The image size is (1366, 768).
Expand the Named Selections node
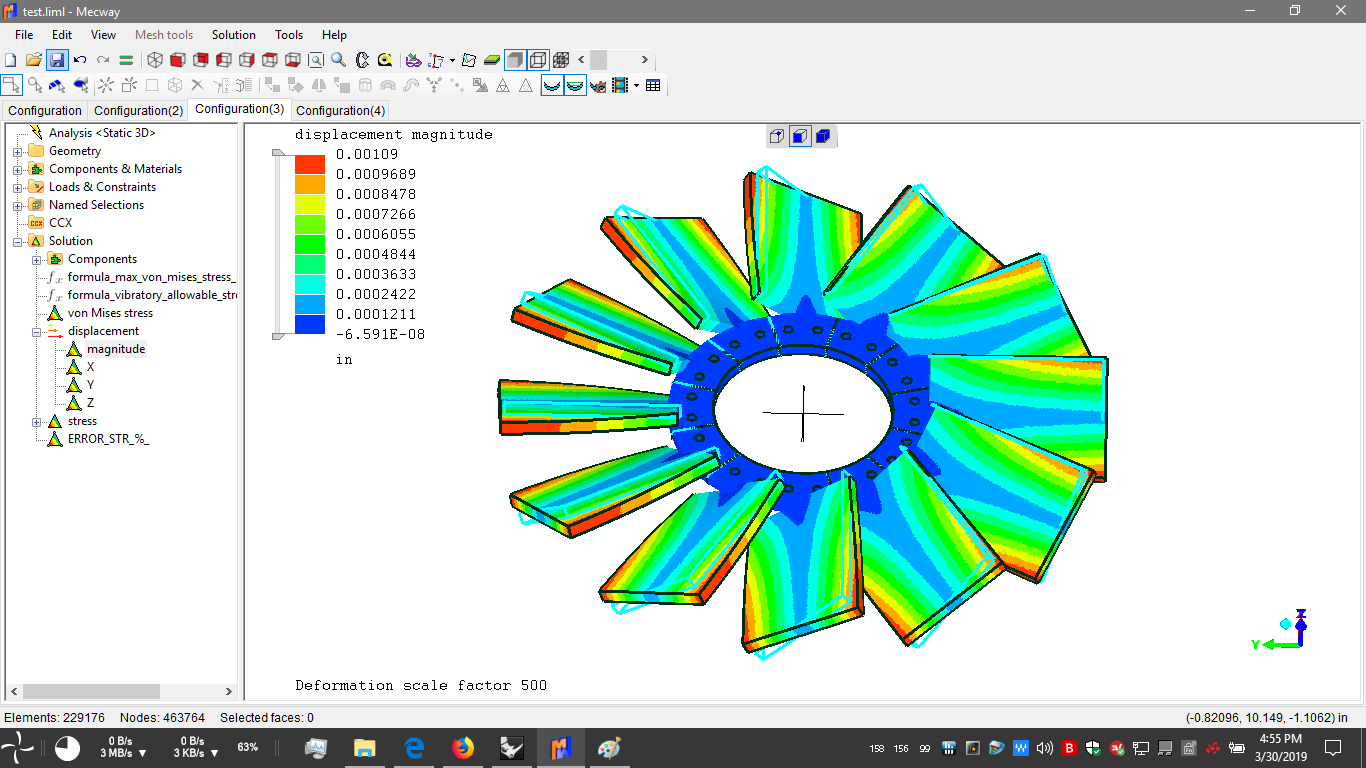click(17, 206)
